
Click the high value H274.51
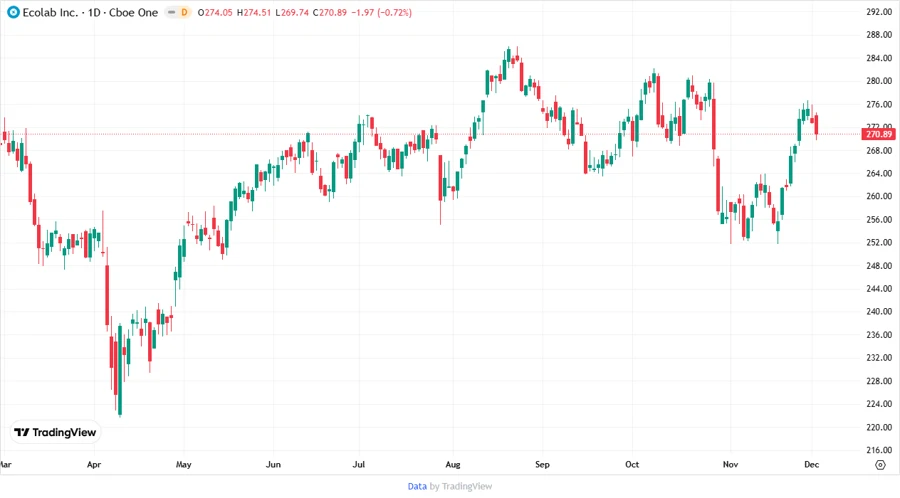tap(254, 13)
